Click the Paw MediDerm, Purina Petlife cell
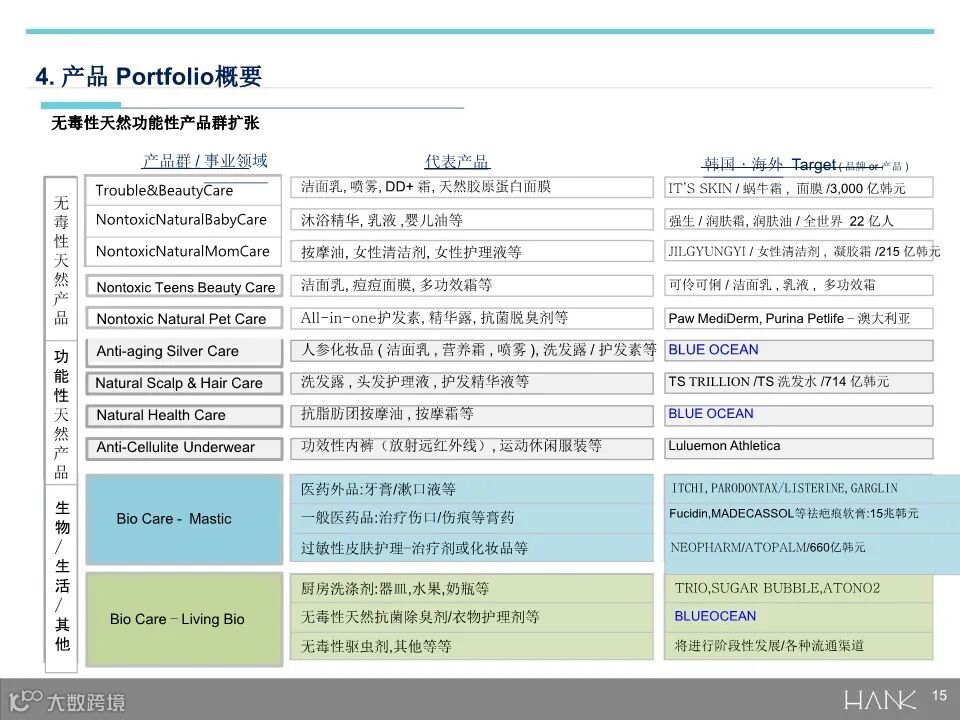960x720 pixels. pyautogui.click(x=798, y=318)
